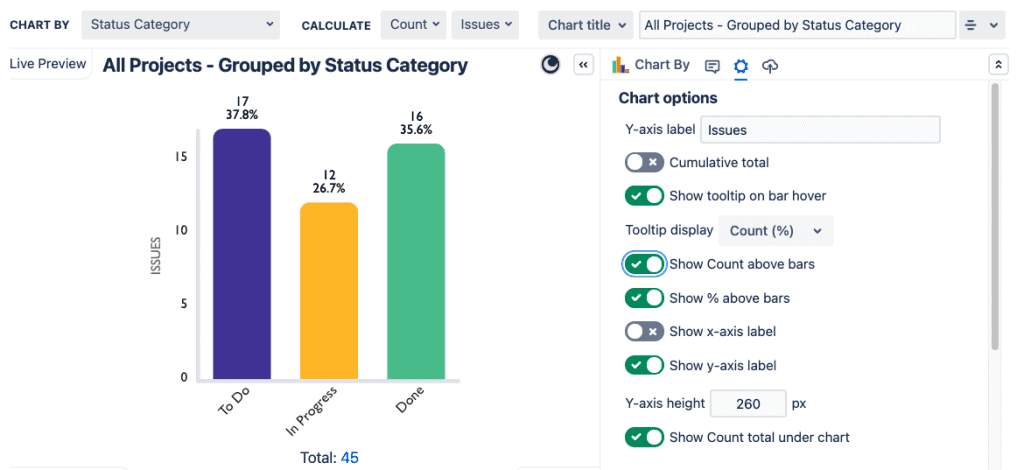Turn off Show tooltip on bar hover
Image resolution: width=1024 pixels, height=470 pixels.
pos(644,196)
